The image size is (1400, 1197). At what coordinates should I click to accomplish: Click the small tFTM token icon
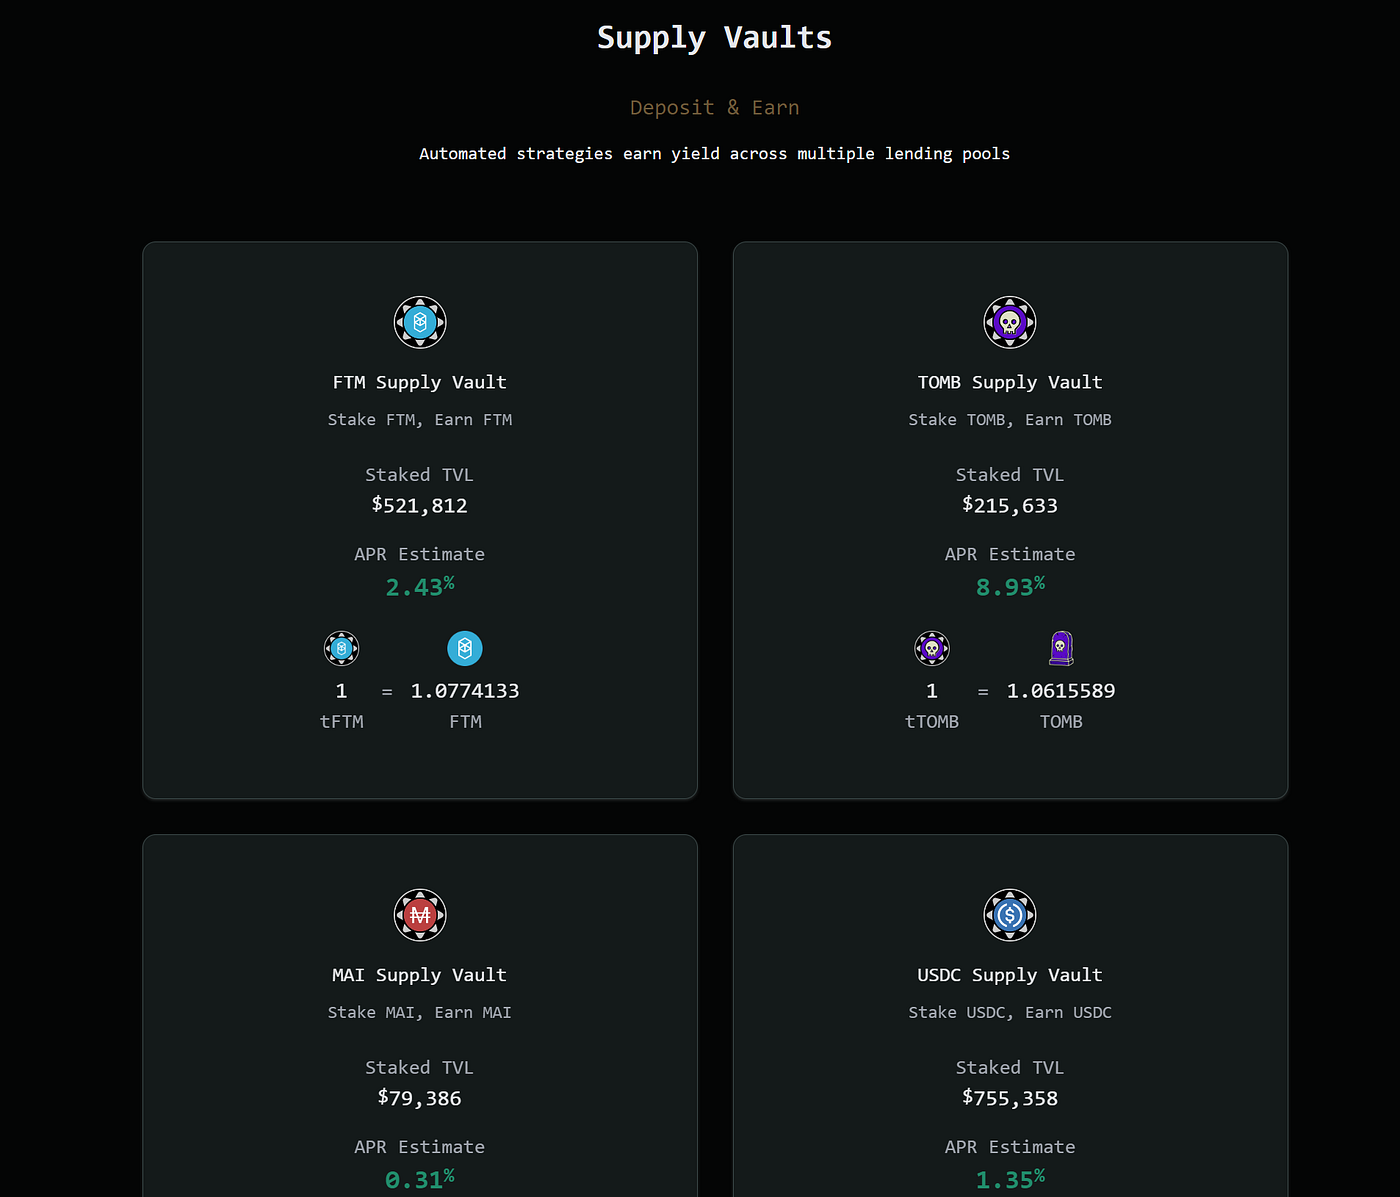341,648
